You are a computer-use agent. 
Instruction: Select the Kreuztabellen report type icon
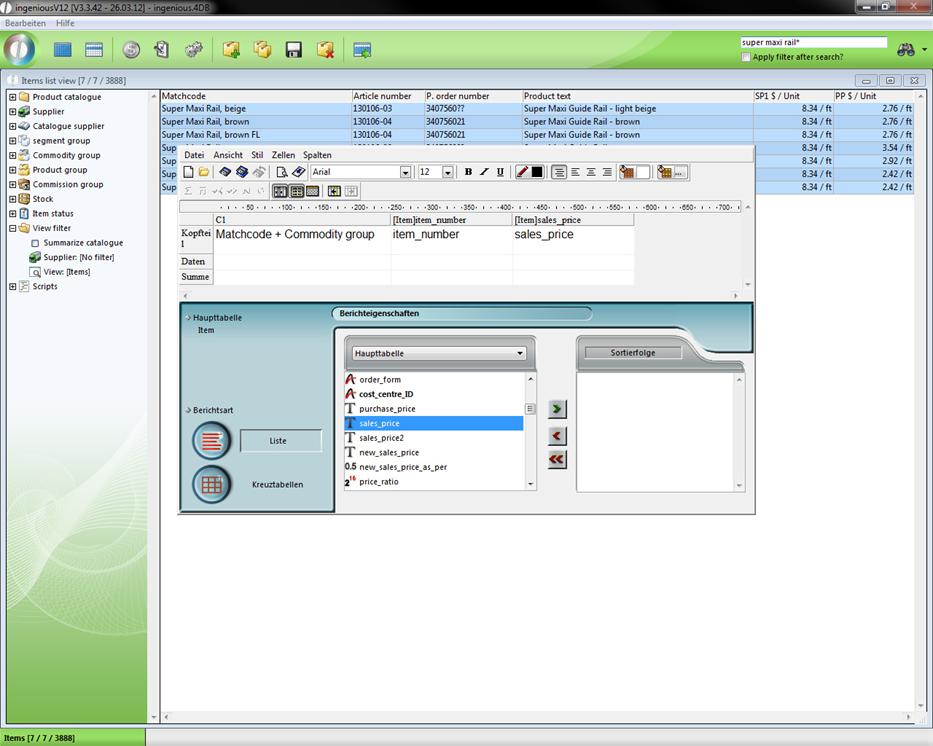(x=210, y=485)
